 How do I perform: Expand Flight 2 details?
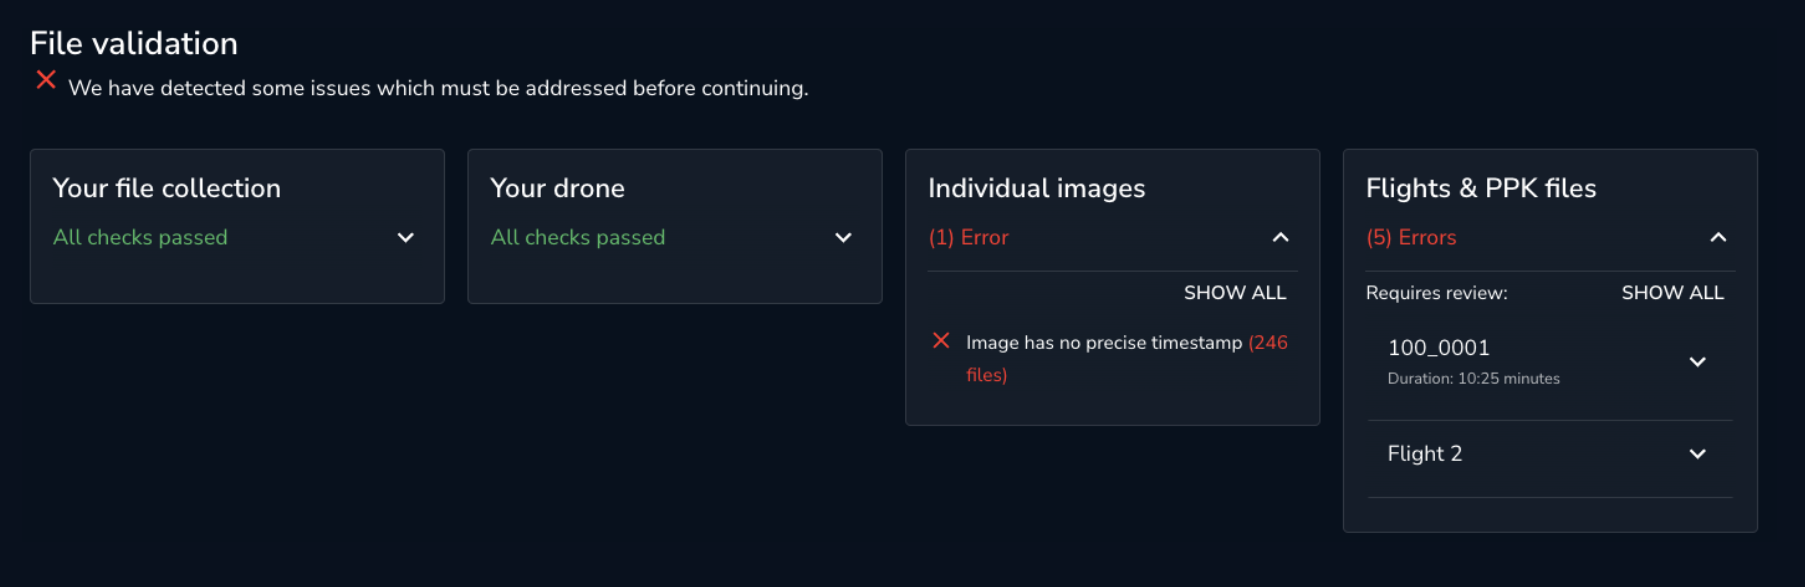pos(1697,453)
